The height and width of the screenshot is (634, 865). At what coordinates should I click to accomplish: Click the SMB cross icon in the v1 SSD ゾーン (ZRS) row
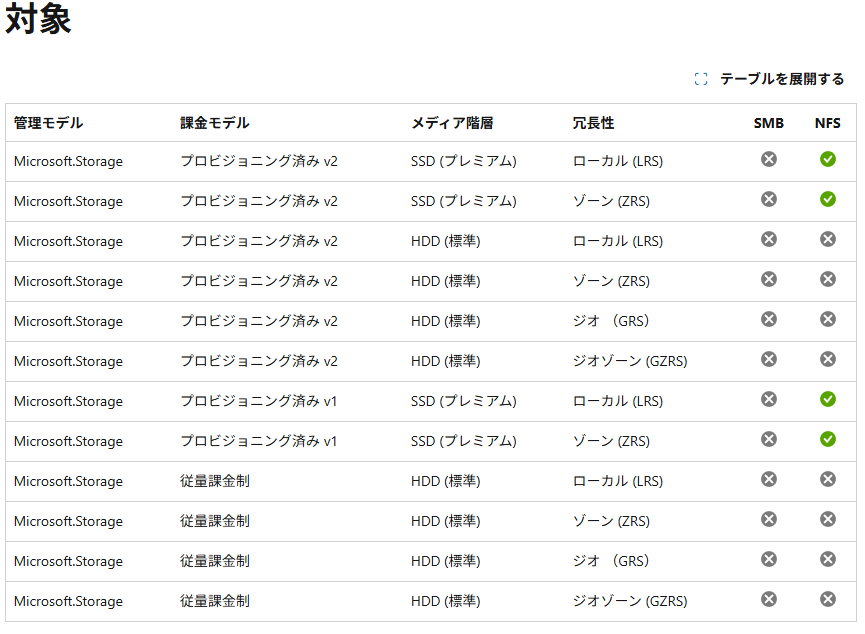pos(768,439)
